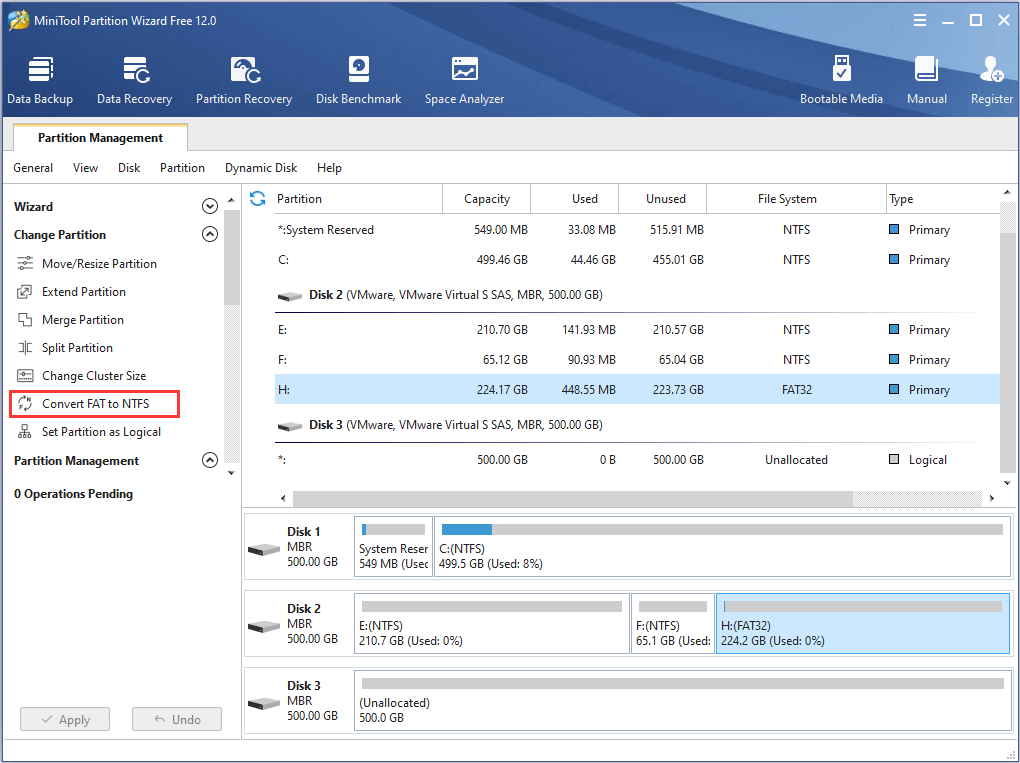
Task: Select C:(NTFS) block in disk map
Action: [x=722, y=547]
